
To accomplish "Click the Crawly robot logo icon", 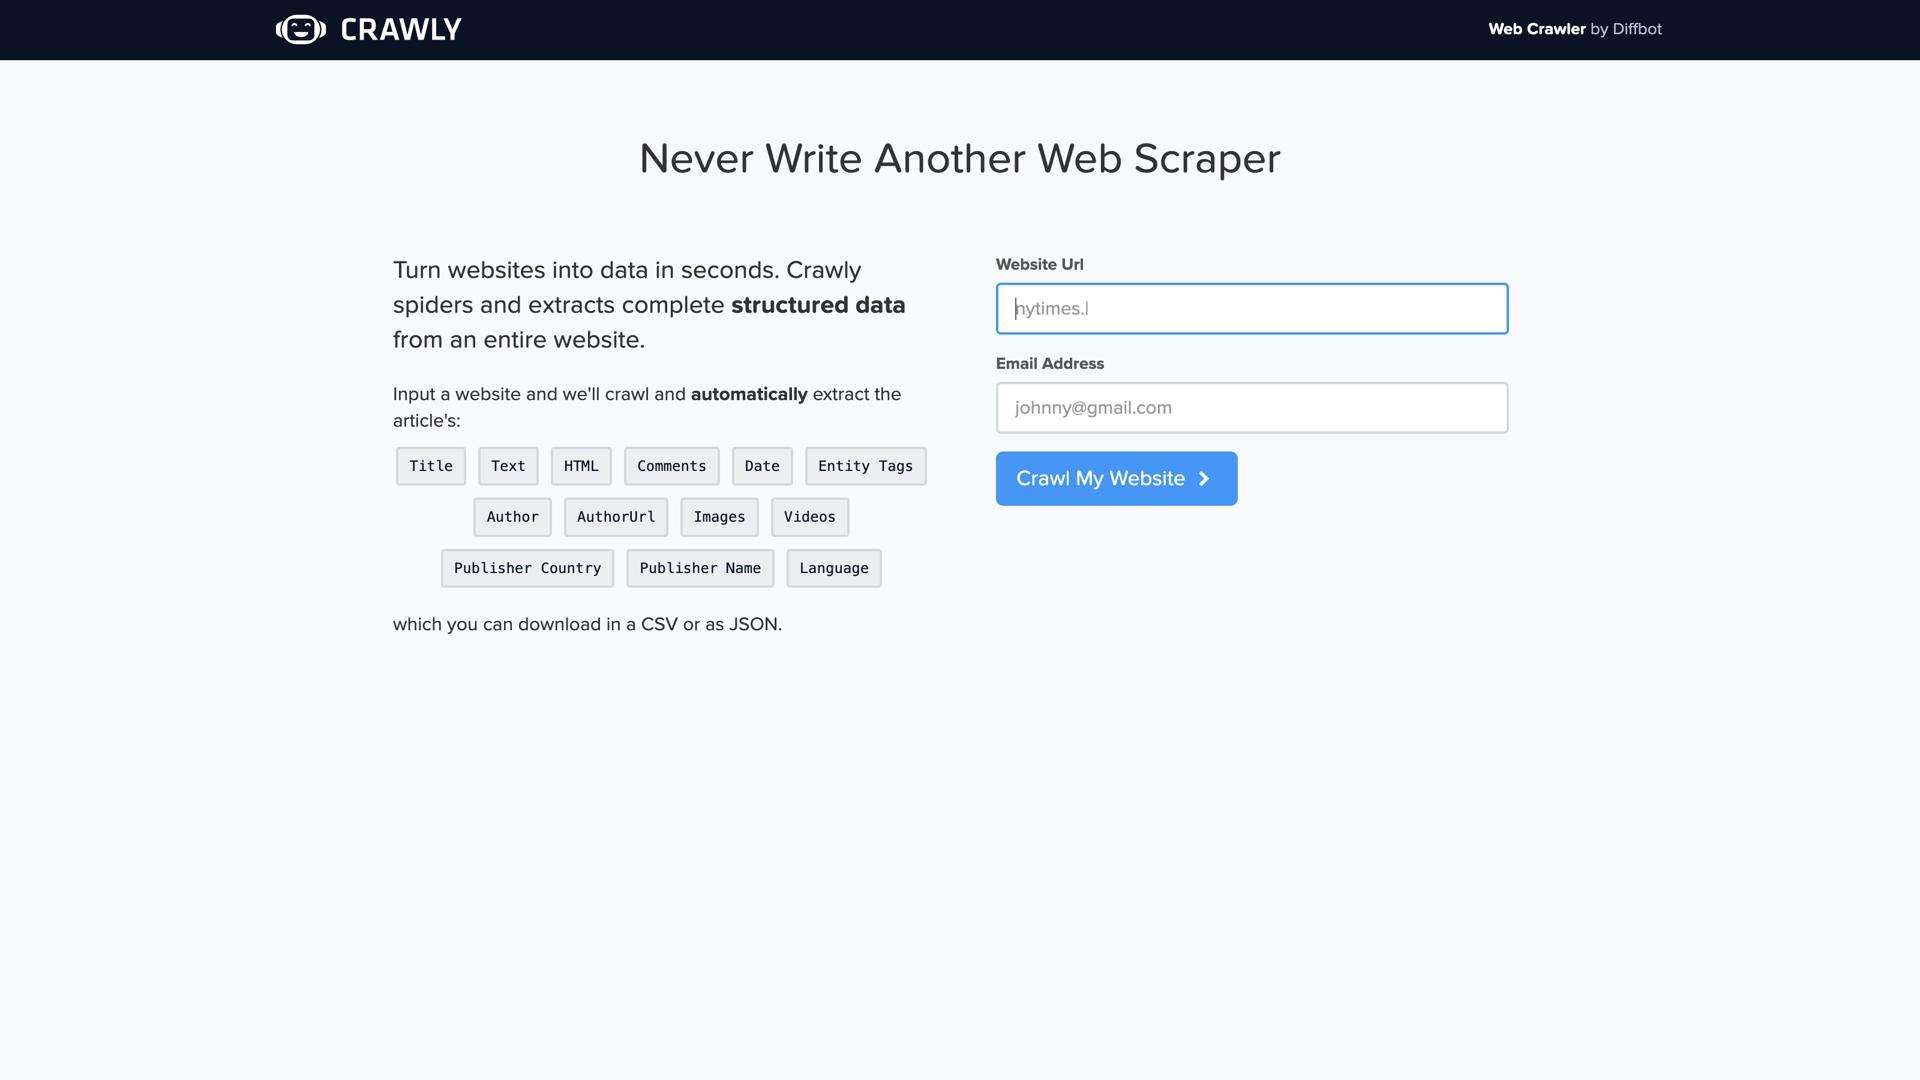I will click(x=300, y=29).
